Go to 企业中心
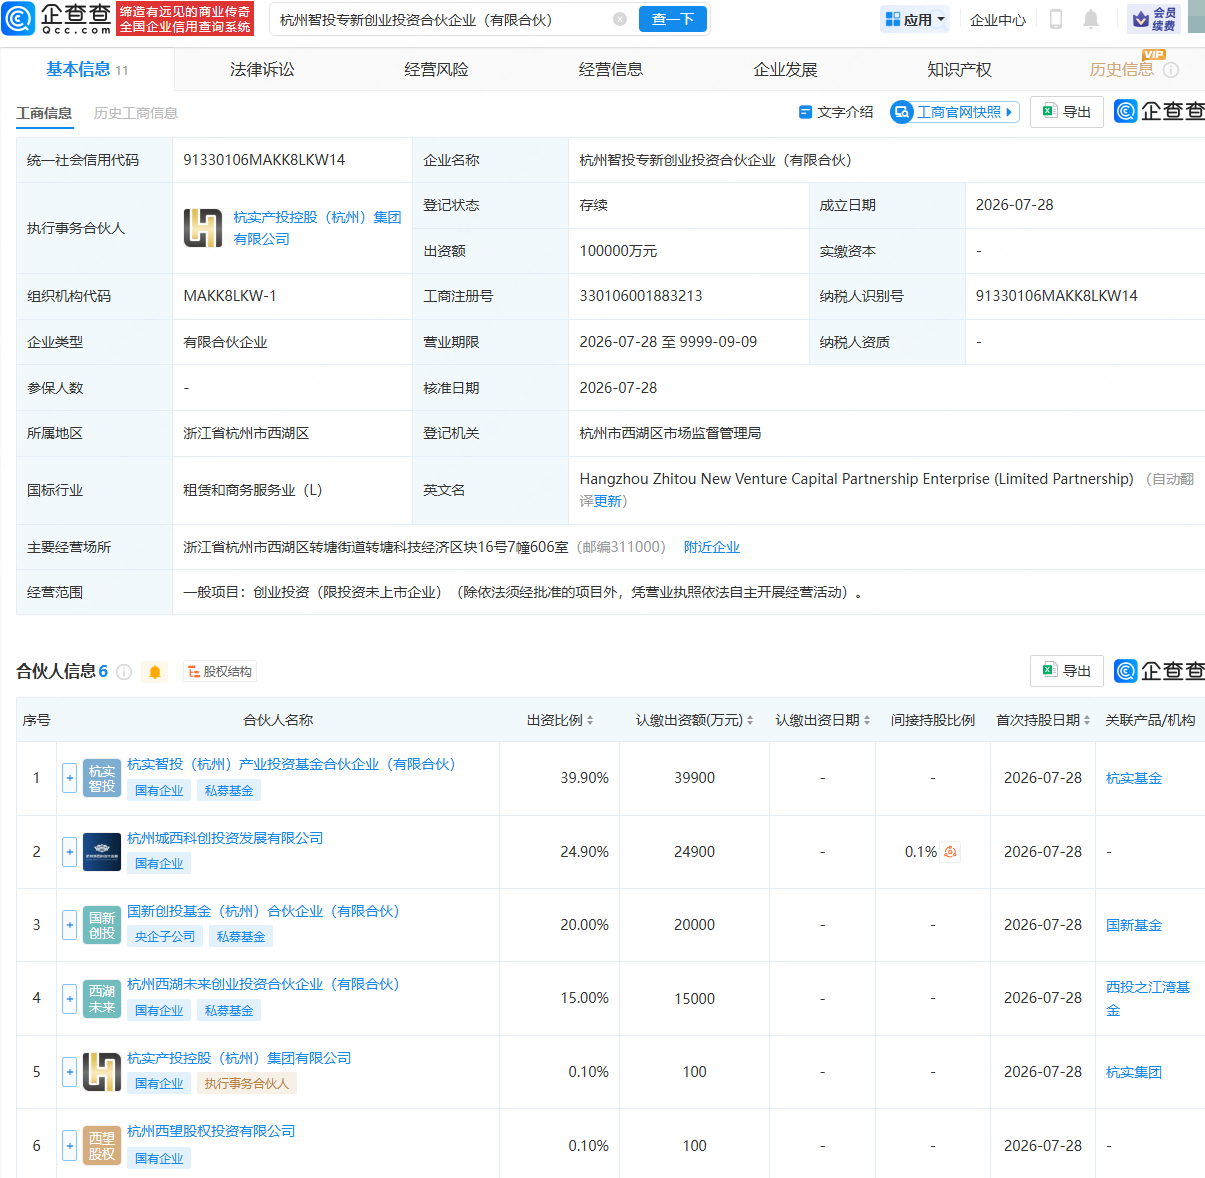This screenshot has width=1205, height=1178. [x=998, y=20]
